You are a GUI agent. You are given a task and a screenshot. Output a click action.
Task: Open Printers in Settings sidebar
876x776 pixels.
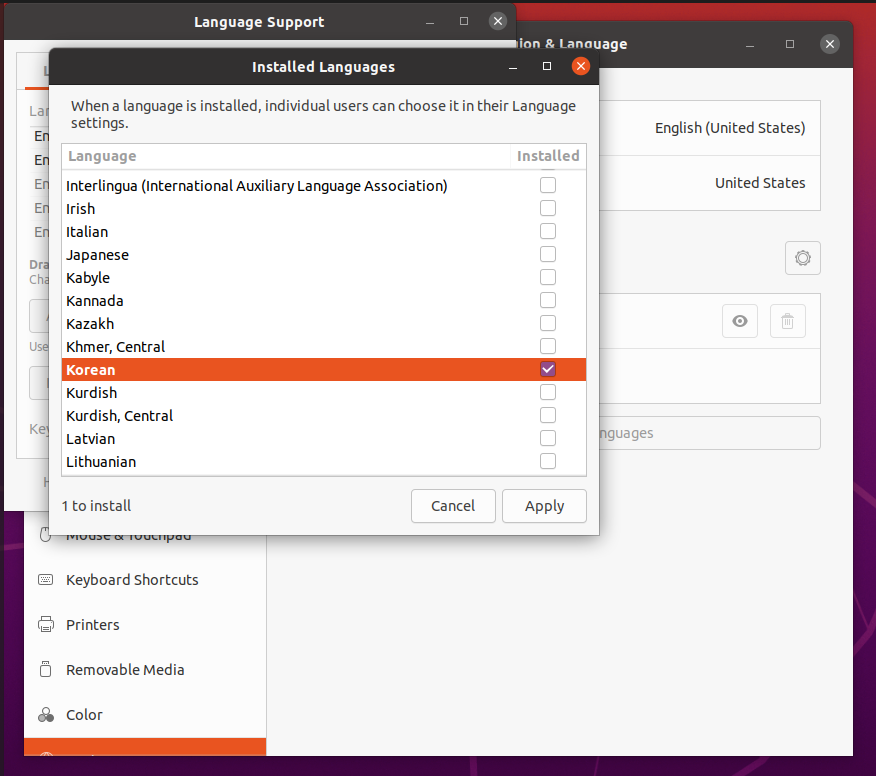tap(145, 625)
